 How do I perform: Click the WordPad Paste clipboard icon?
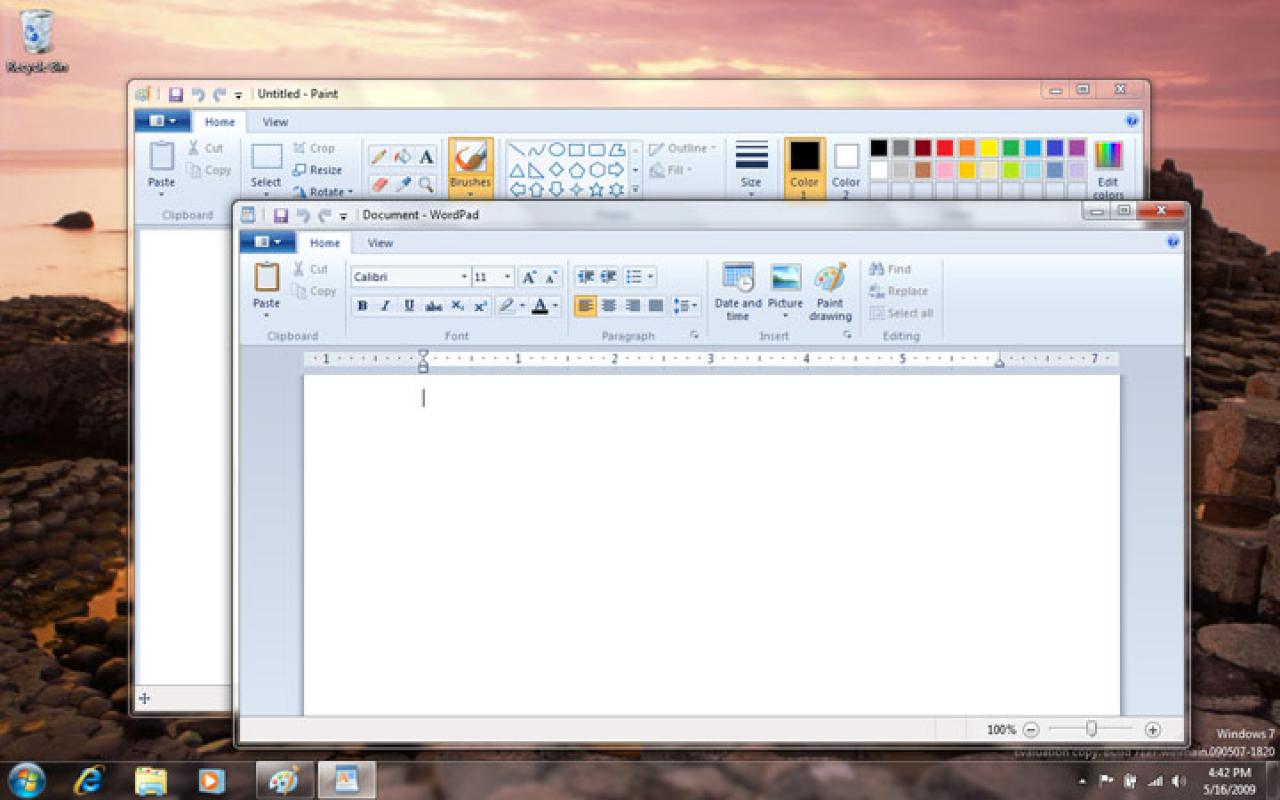click(267, 277)
